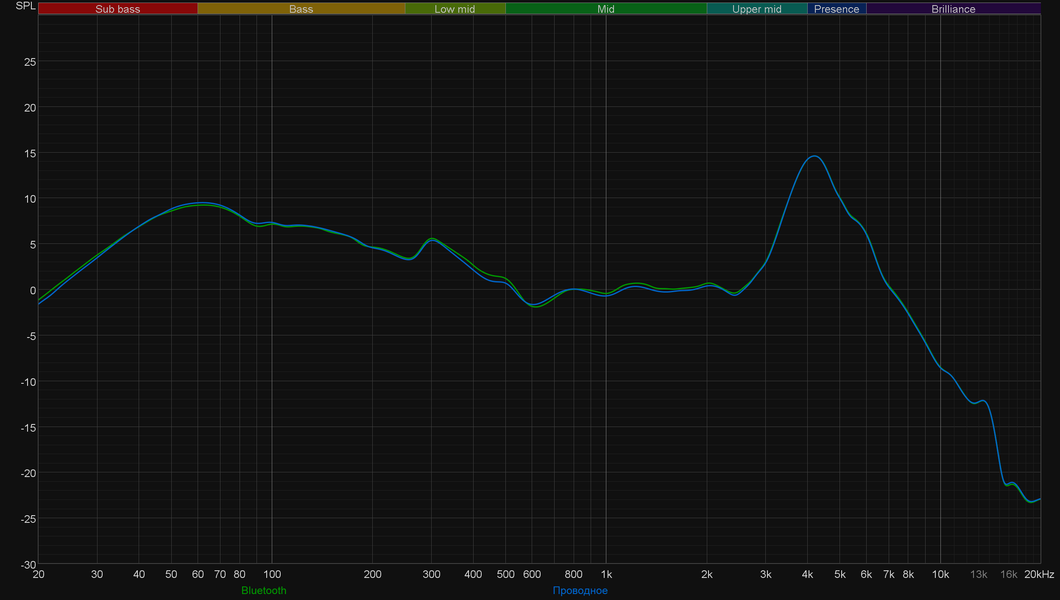The width and height of the screenshot is (1060, 600).
Task: Select the green Bluetooth legend entry
Action: [x=264, y=591]
